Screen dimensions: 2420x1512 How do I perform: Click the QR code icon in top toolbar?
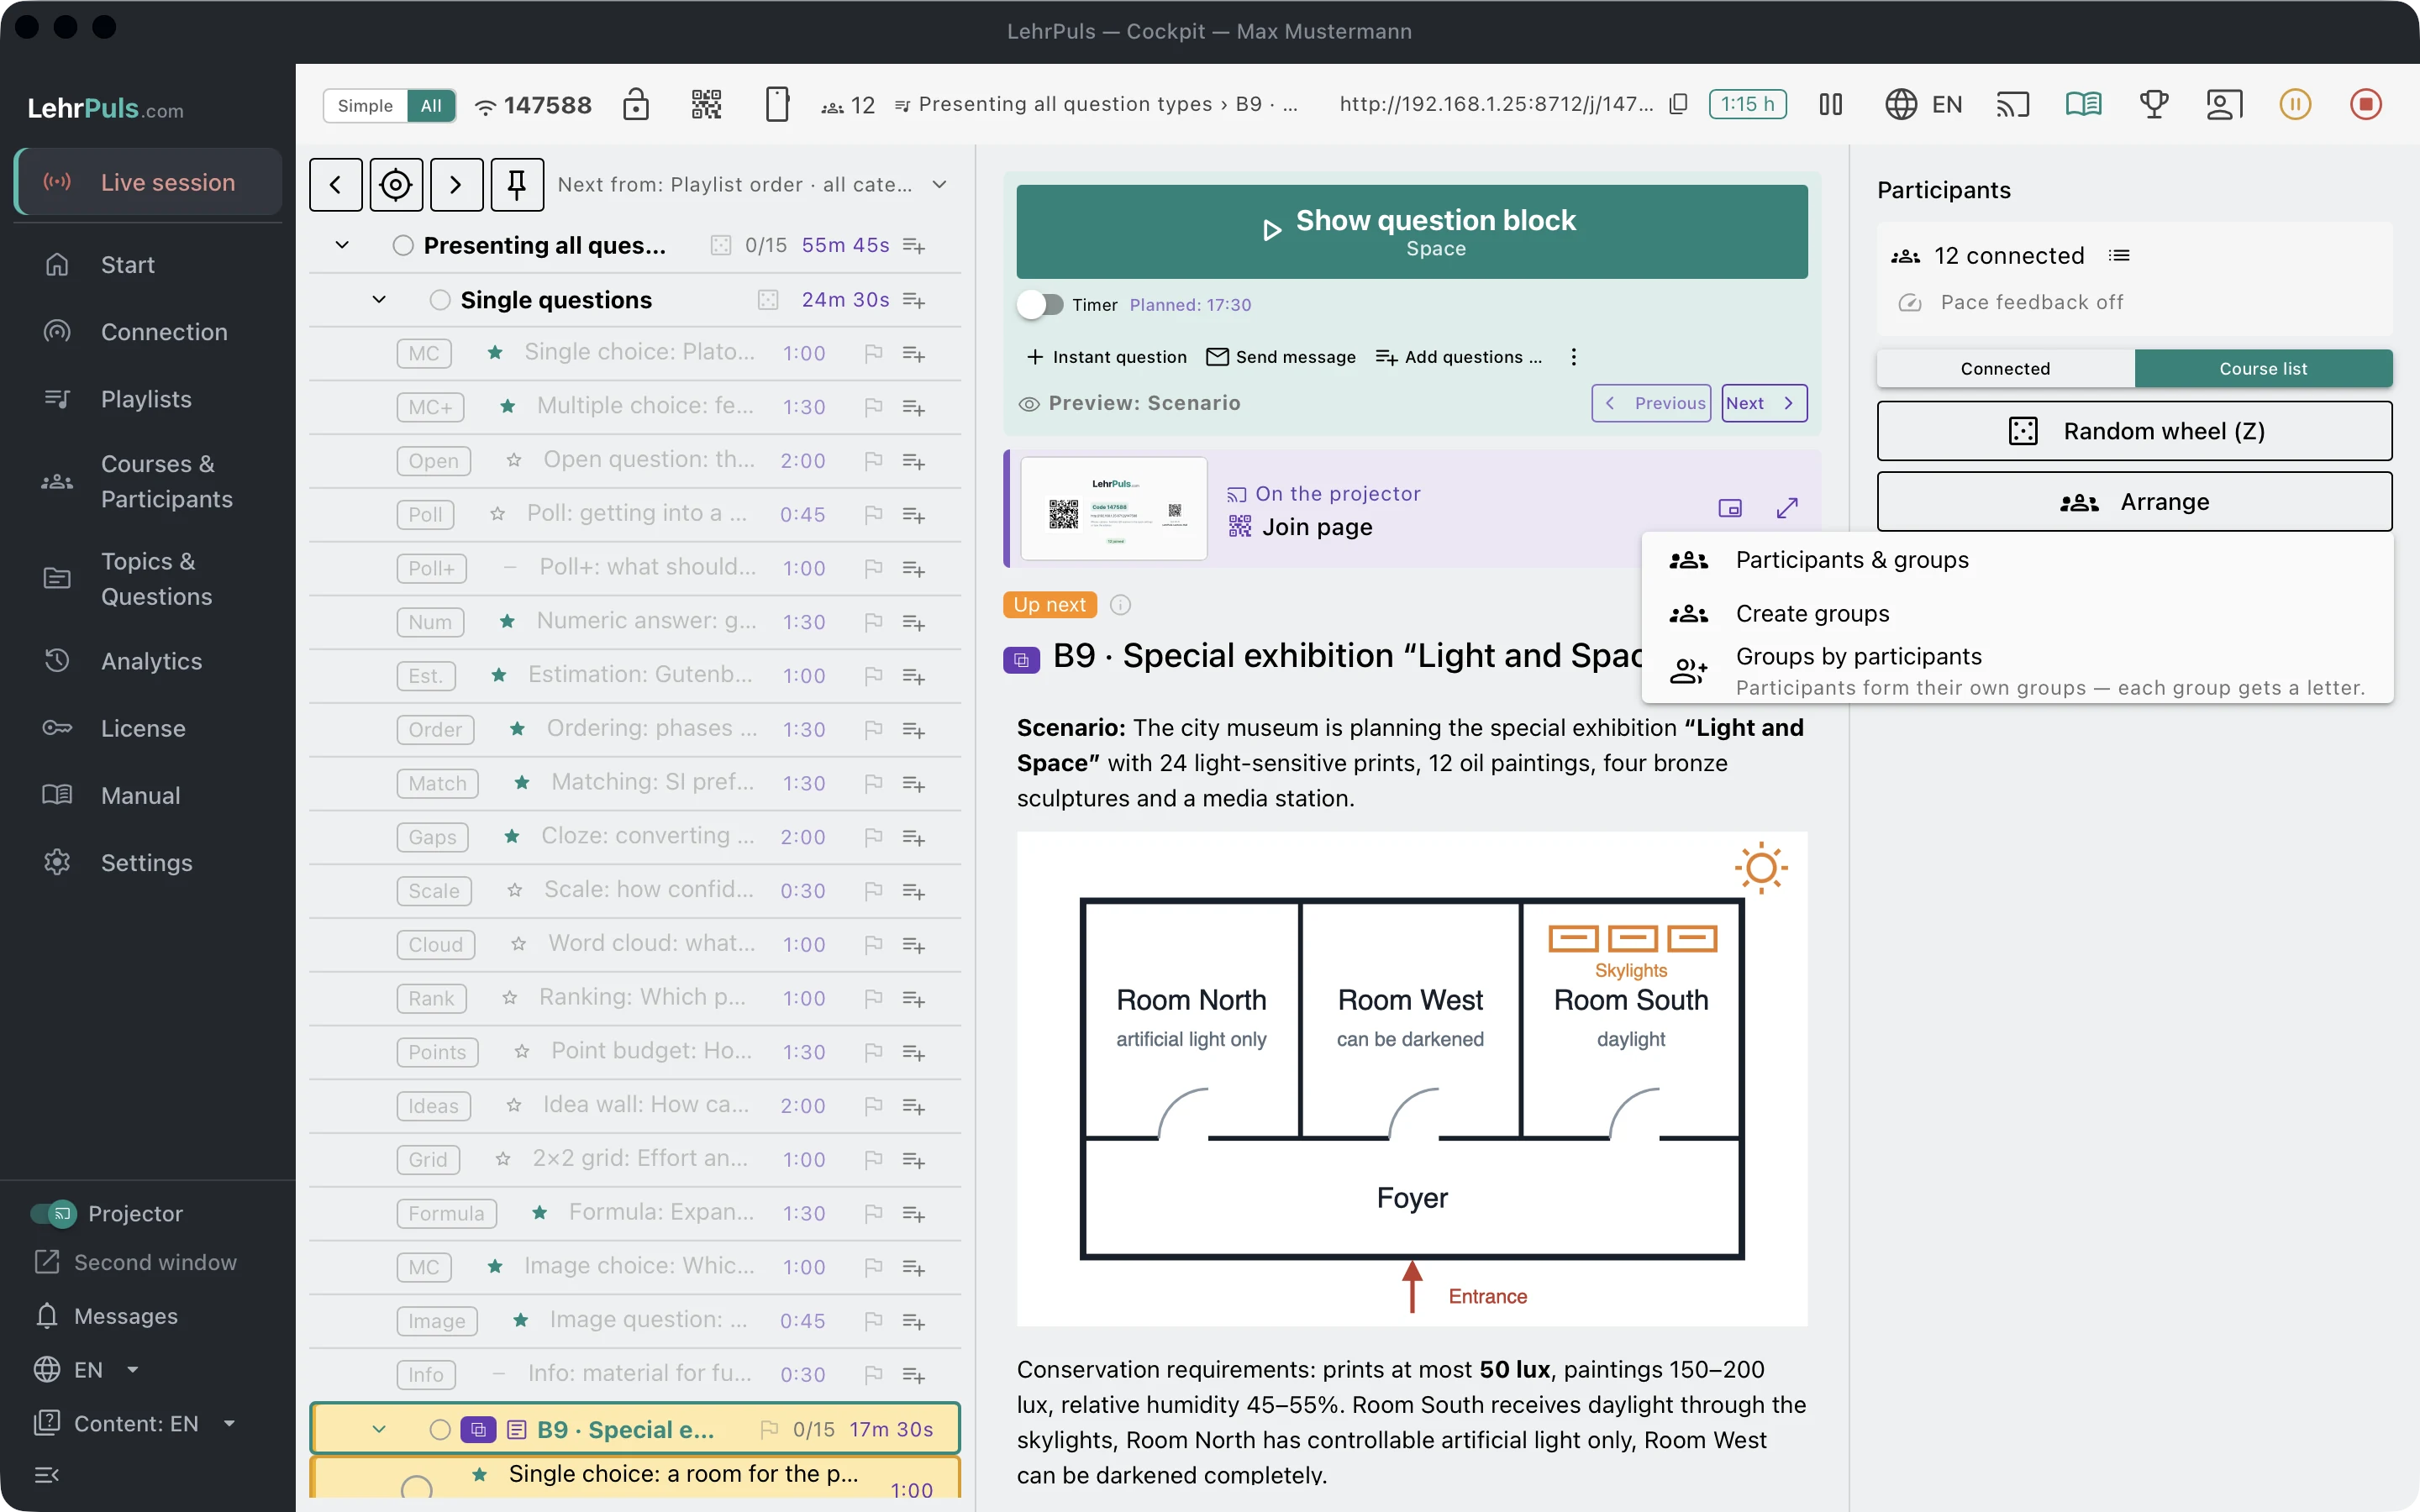tap(706, 104)
